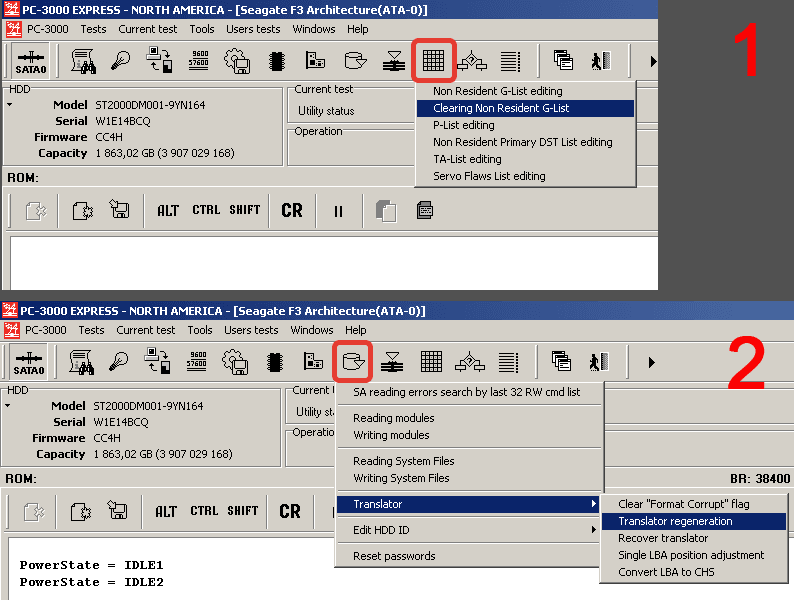Image resolution: width=794 pixels, height=600 pixels.
Task: Select Clearing Non Resident G-List
Action: point(525,108)
